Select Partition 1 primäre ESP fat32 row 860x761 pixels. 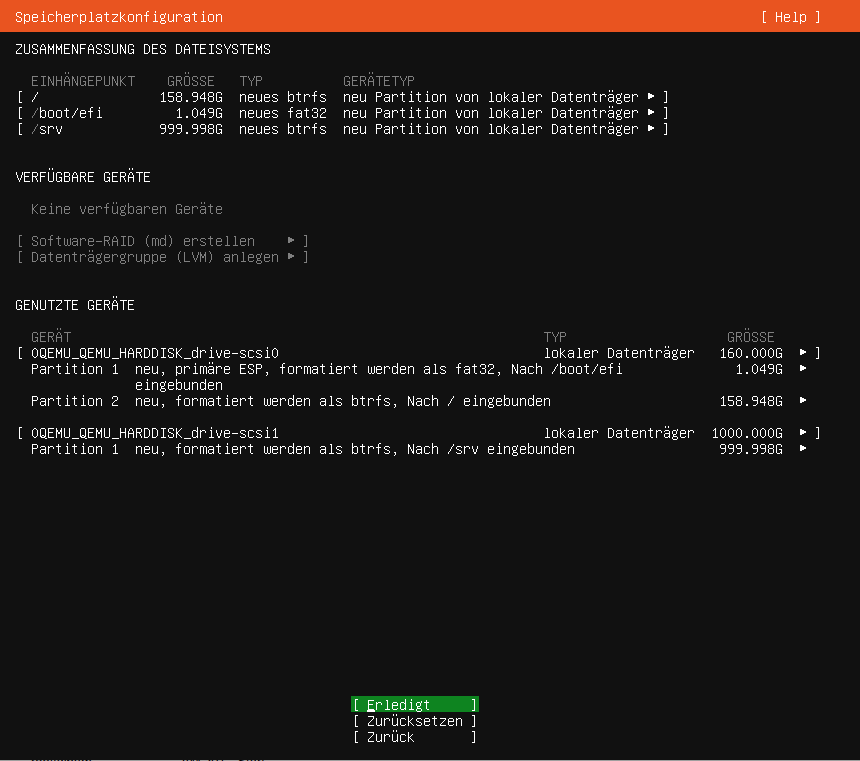[418, 376]
